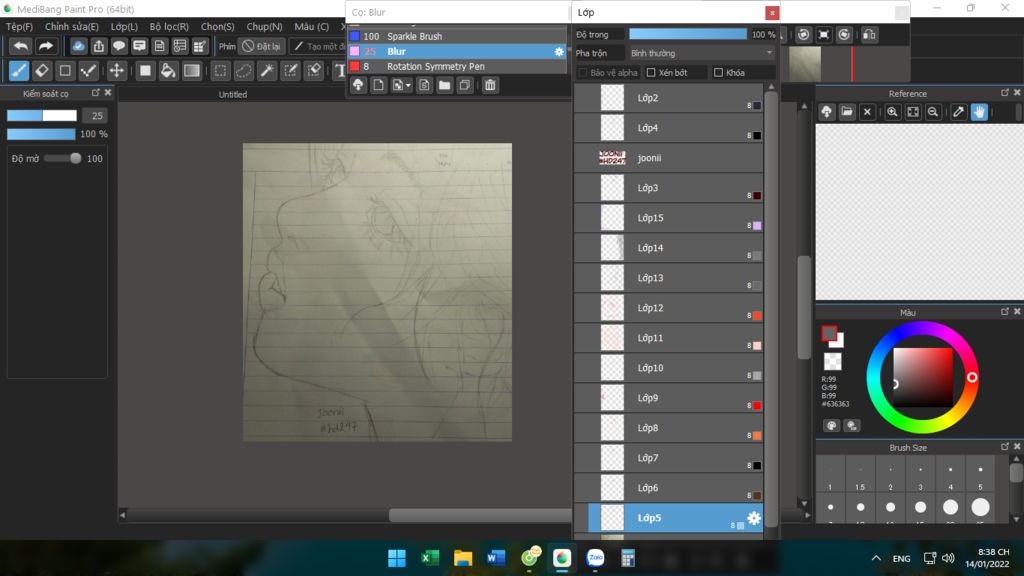
Task: Enable the Xén bớt checkbox
Action: tap(651, 72)
